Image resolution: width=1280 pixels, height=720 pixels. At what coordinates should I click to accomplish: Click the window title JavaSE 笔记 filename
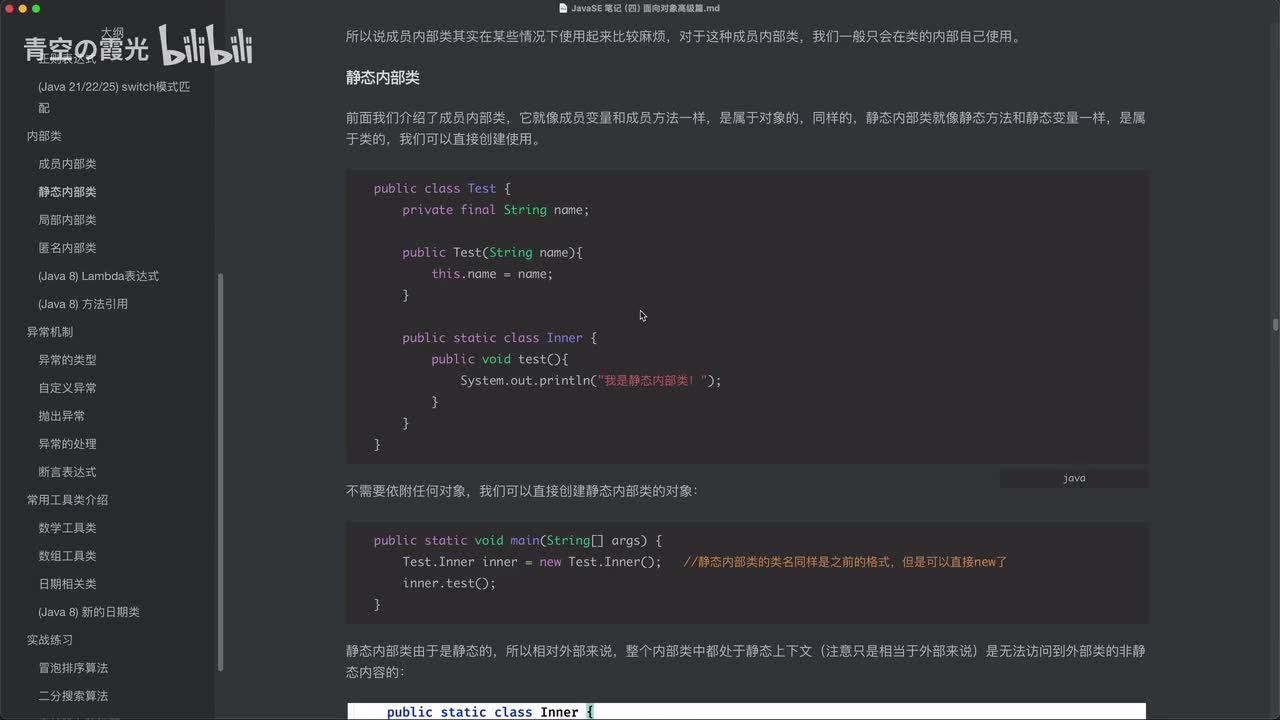pos(645,8)
